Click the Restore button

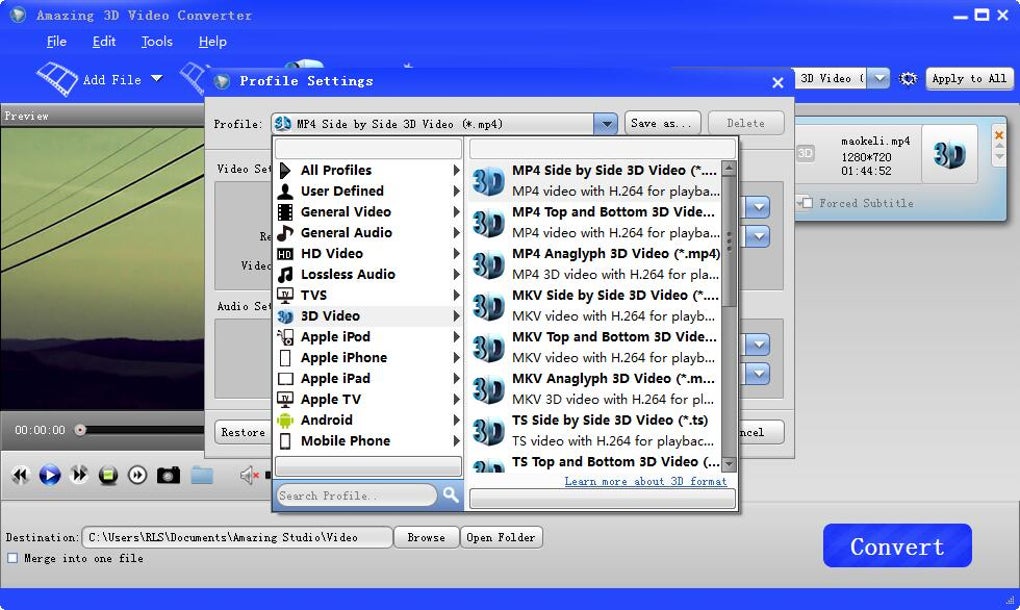point(243,432)
